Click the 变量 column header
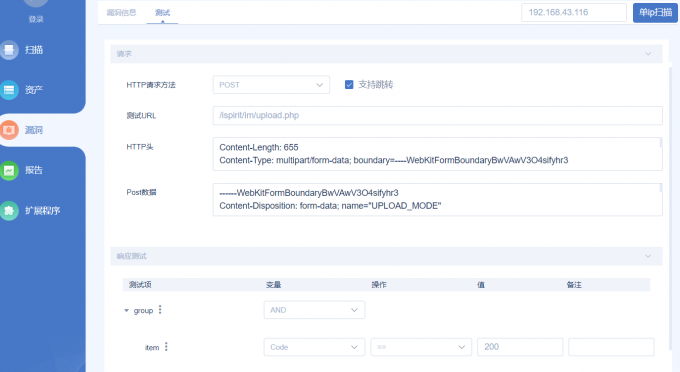The height and width of the screenshot is (372, 680). 273,284
